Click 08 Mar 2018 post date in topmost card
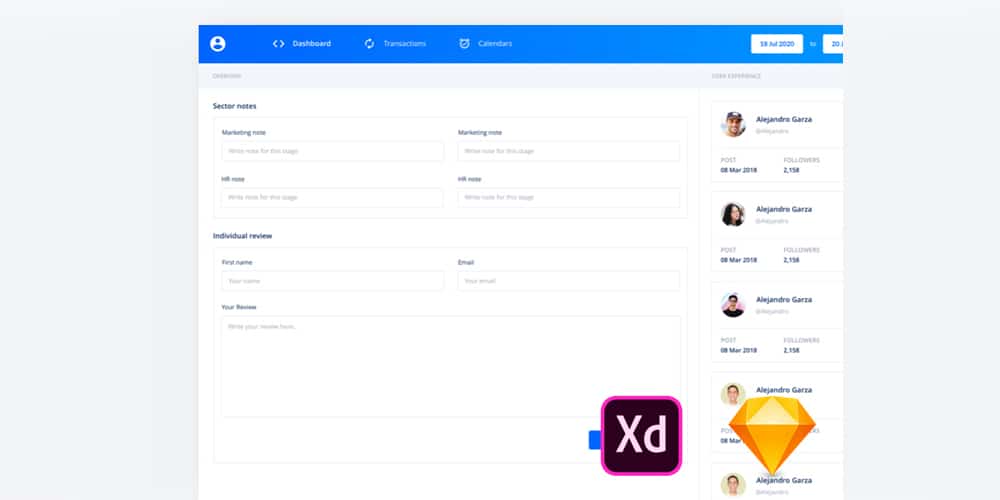Image resolution: width=1000 pixels, height=500 pixels. [739, 170]
